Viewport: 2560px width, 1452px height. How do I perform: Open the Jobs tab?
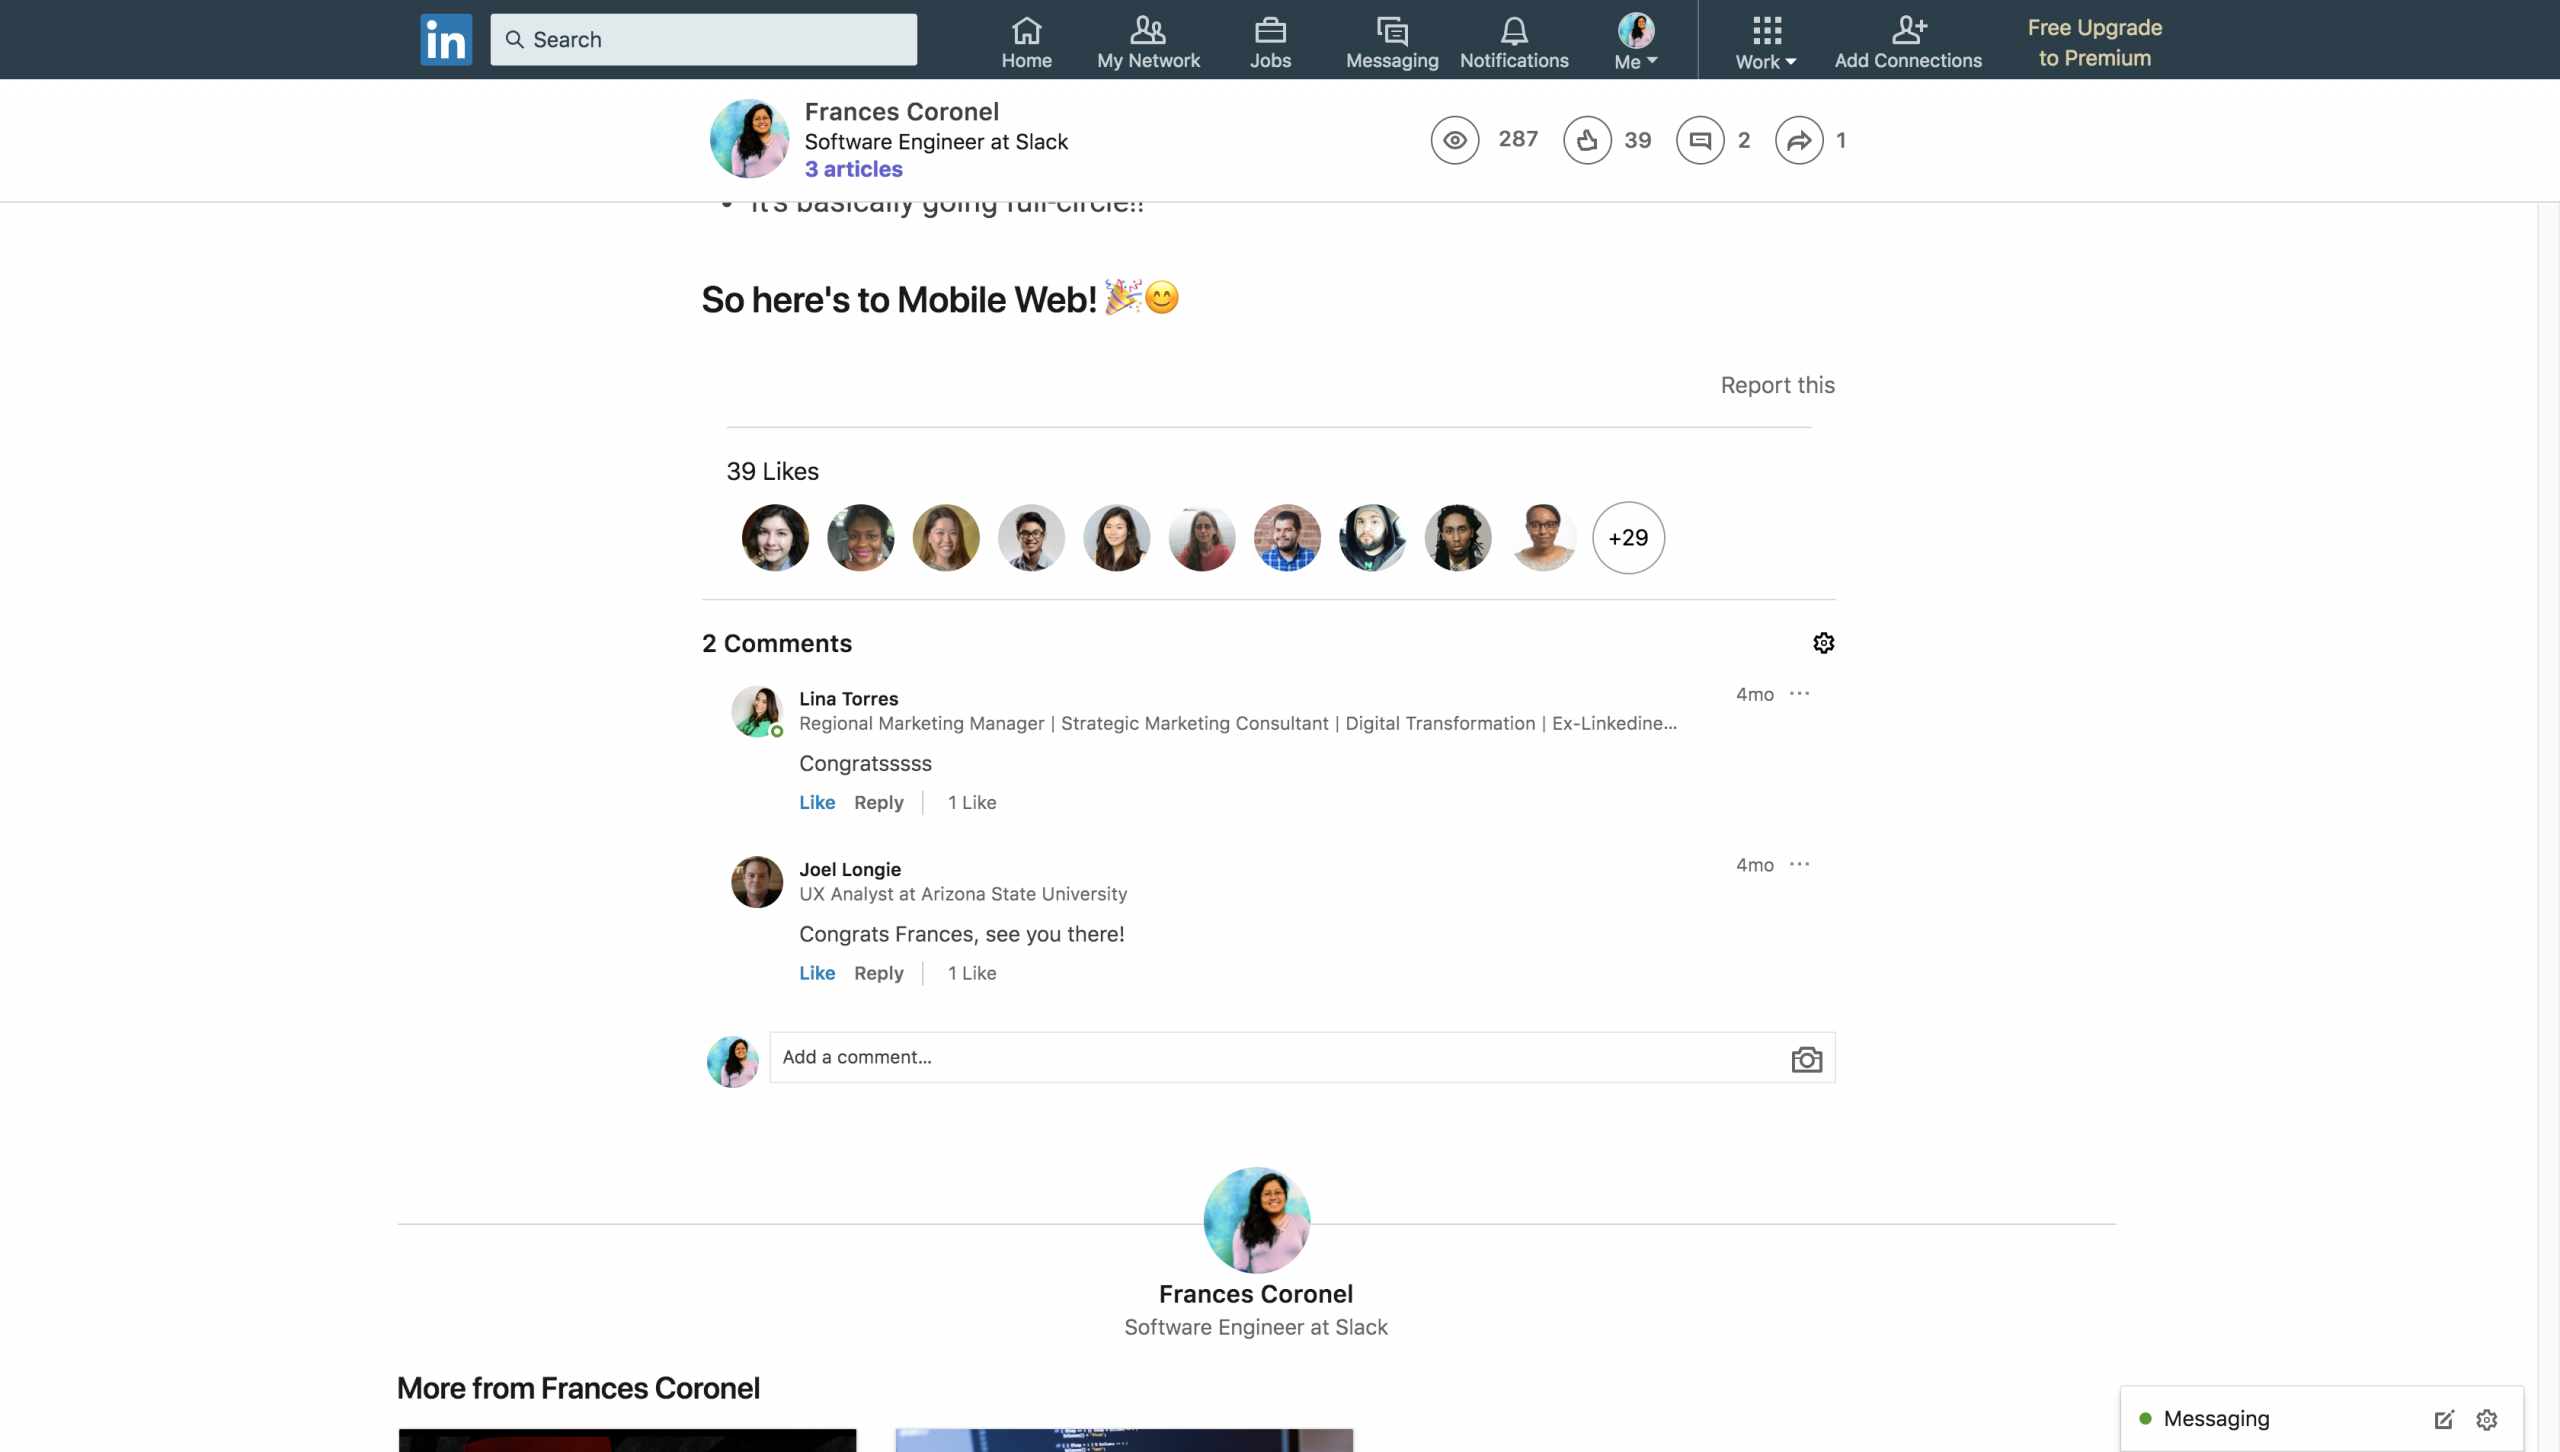[1270, 42]
